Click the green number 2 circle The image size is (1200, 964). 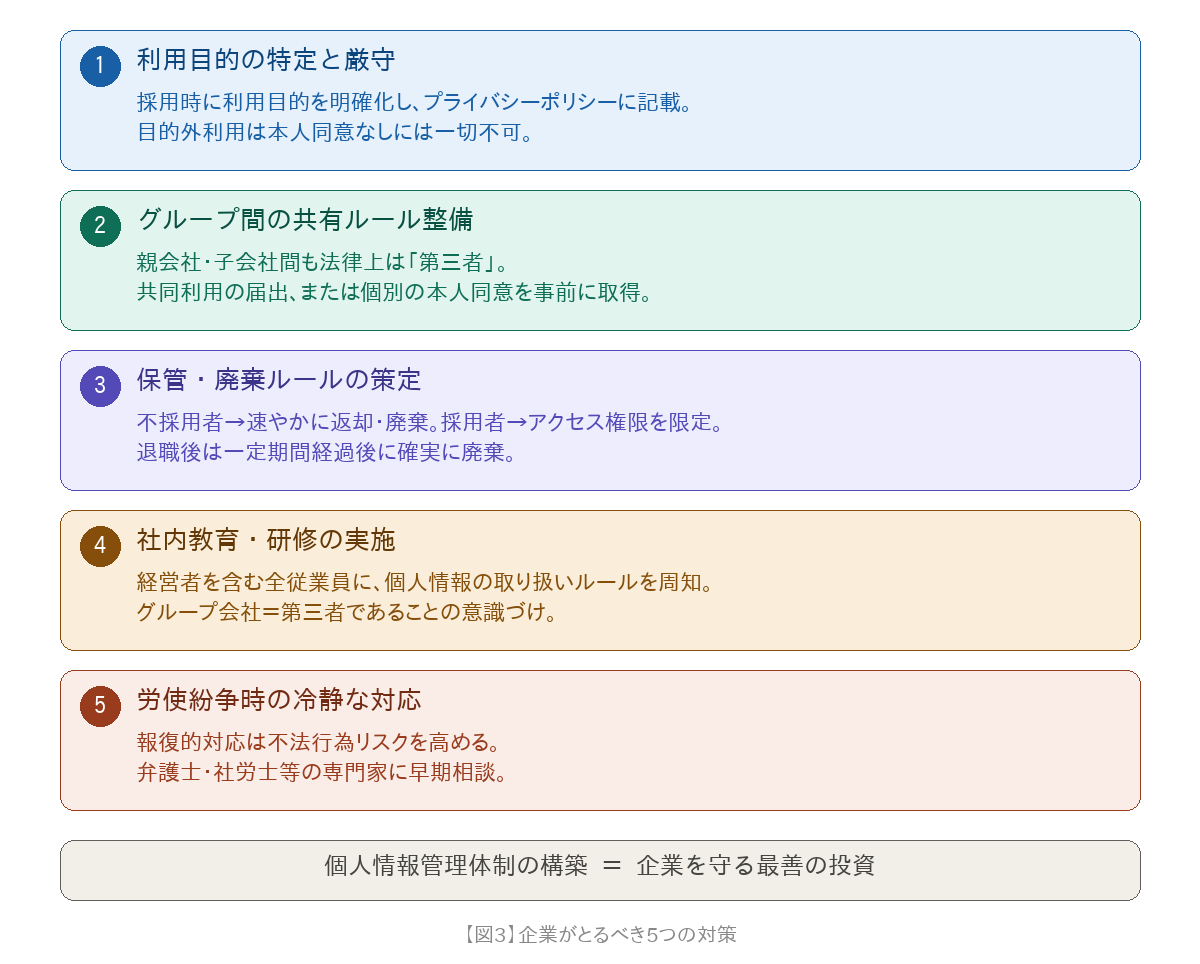tap(100, 226)
